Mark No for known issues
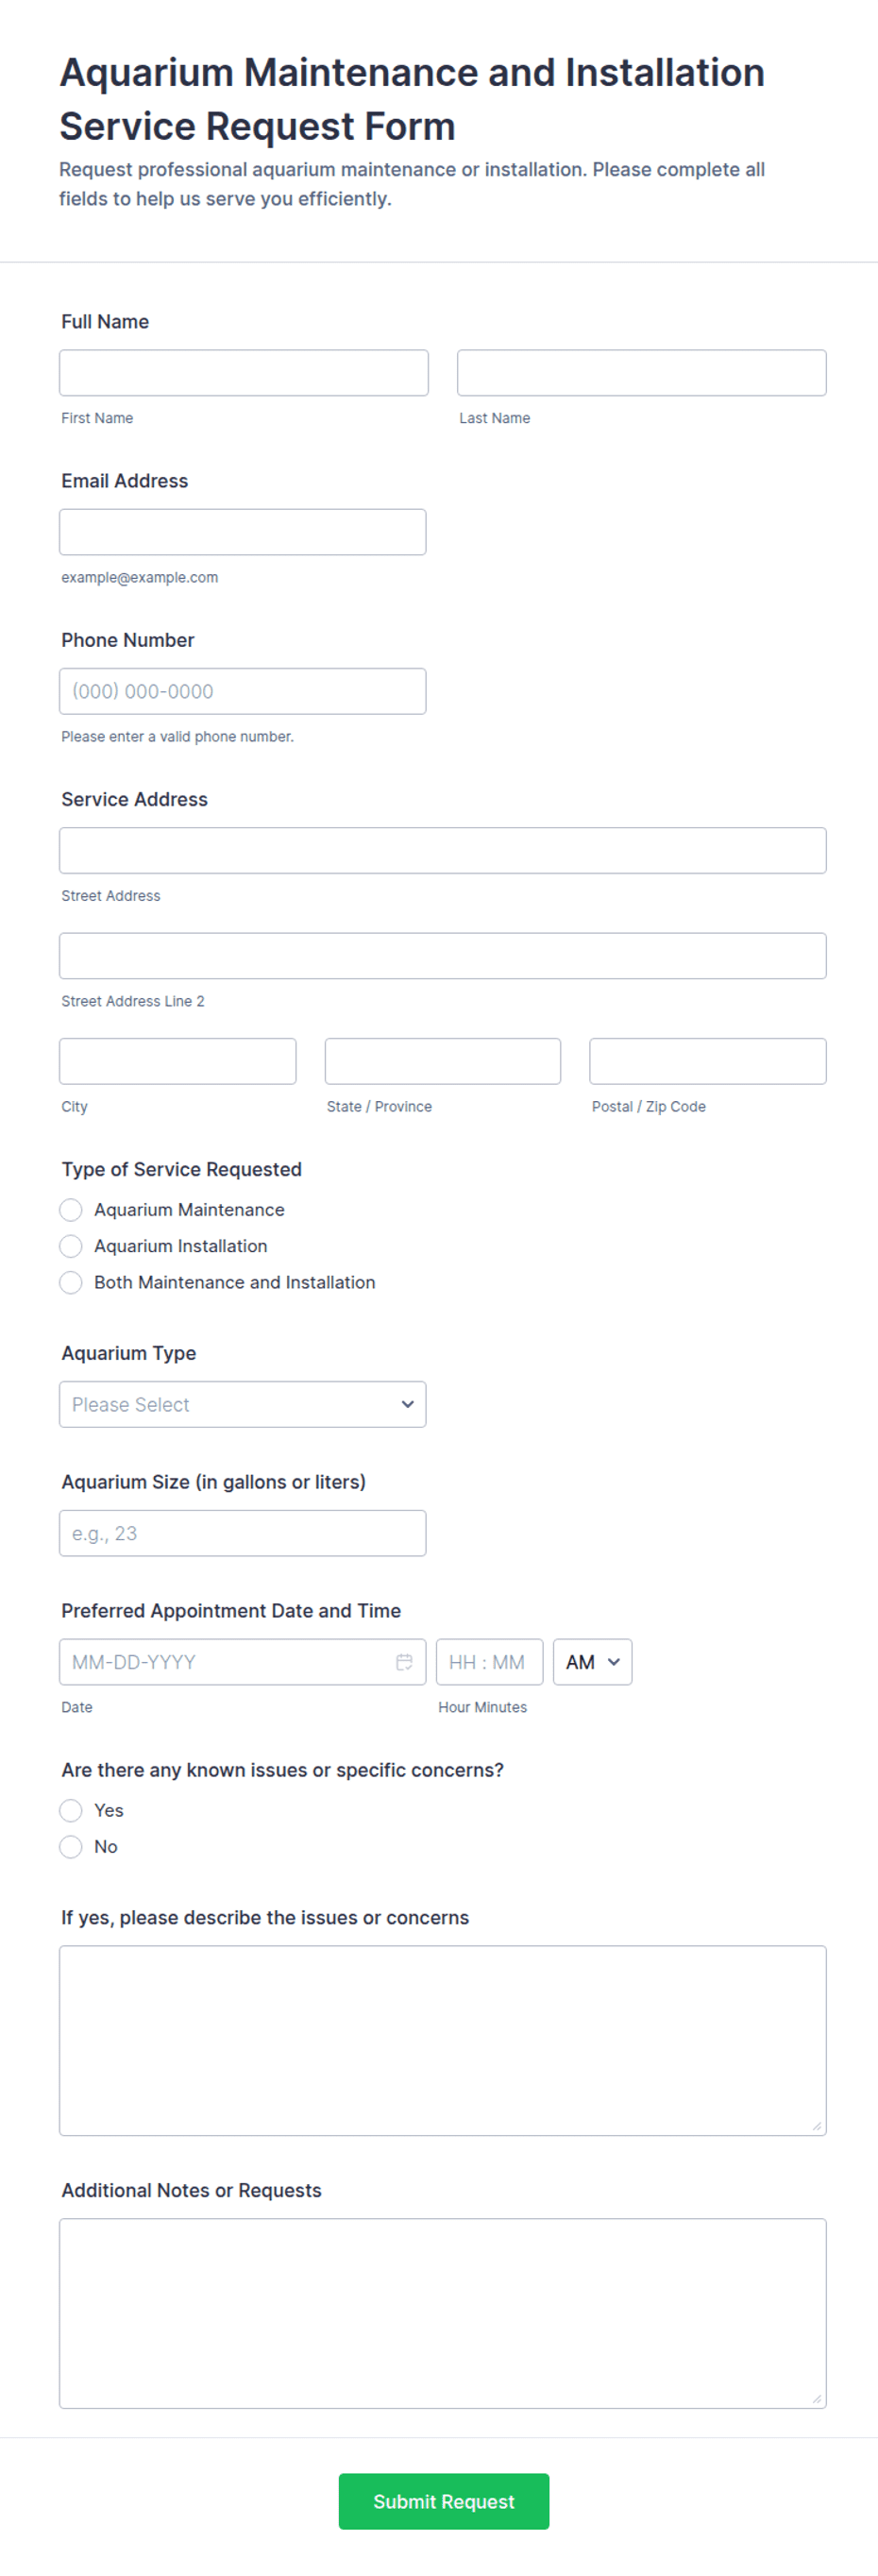 click(71, 1845)
